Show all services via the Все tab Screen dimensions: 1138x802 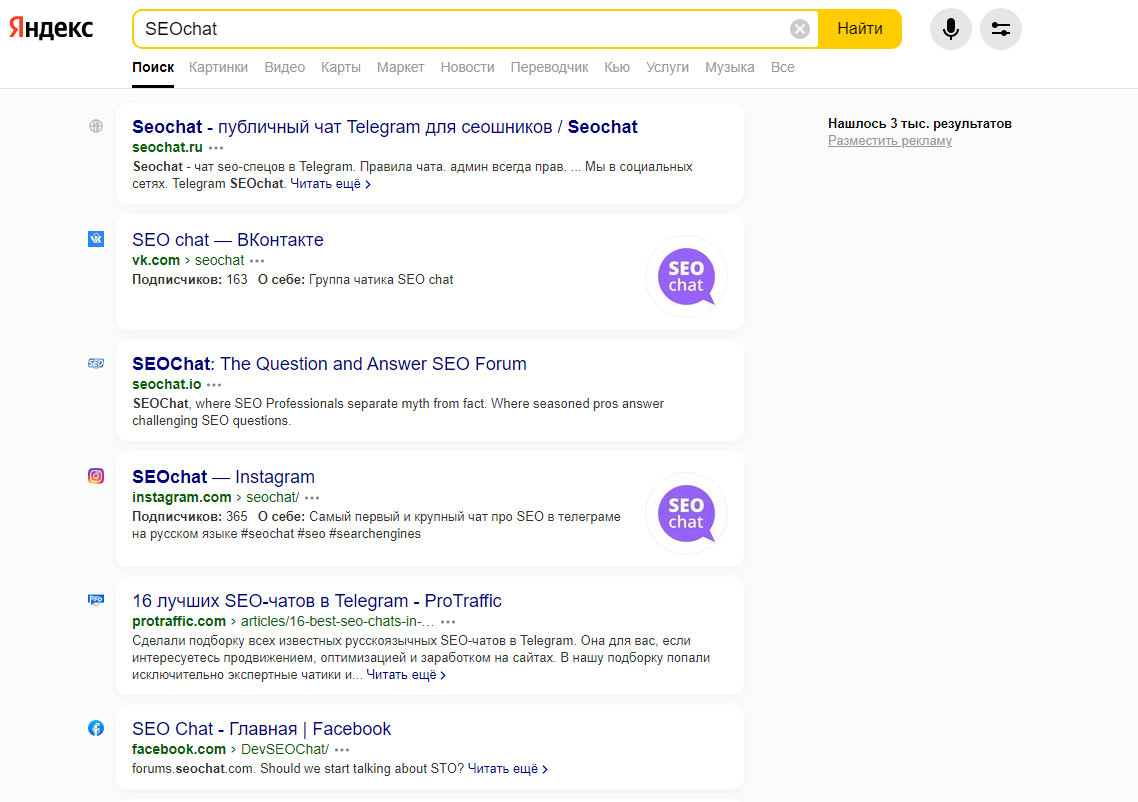pos(782,67)
